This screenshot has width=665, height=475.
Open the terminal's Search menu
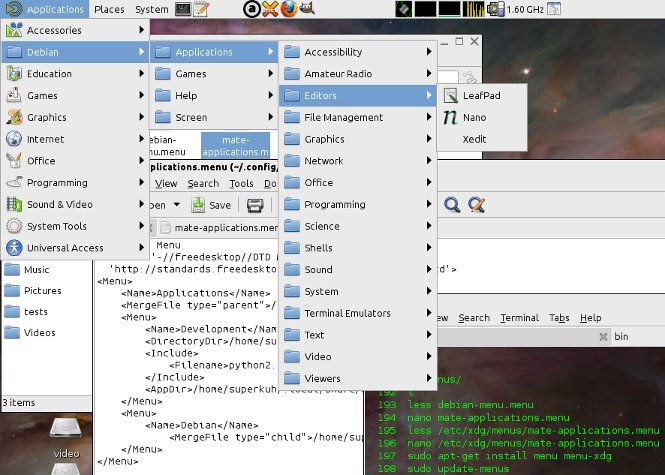[x=474, y=318]
